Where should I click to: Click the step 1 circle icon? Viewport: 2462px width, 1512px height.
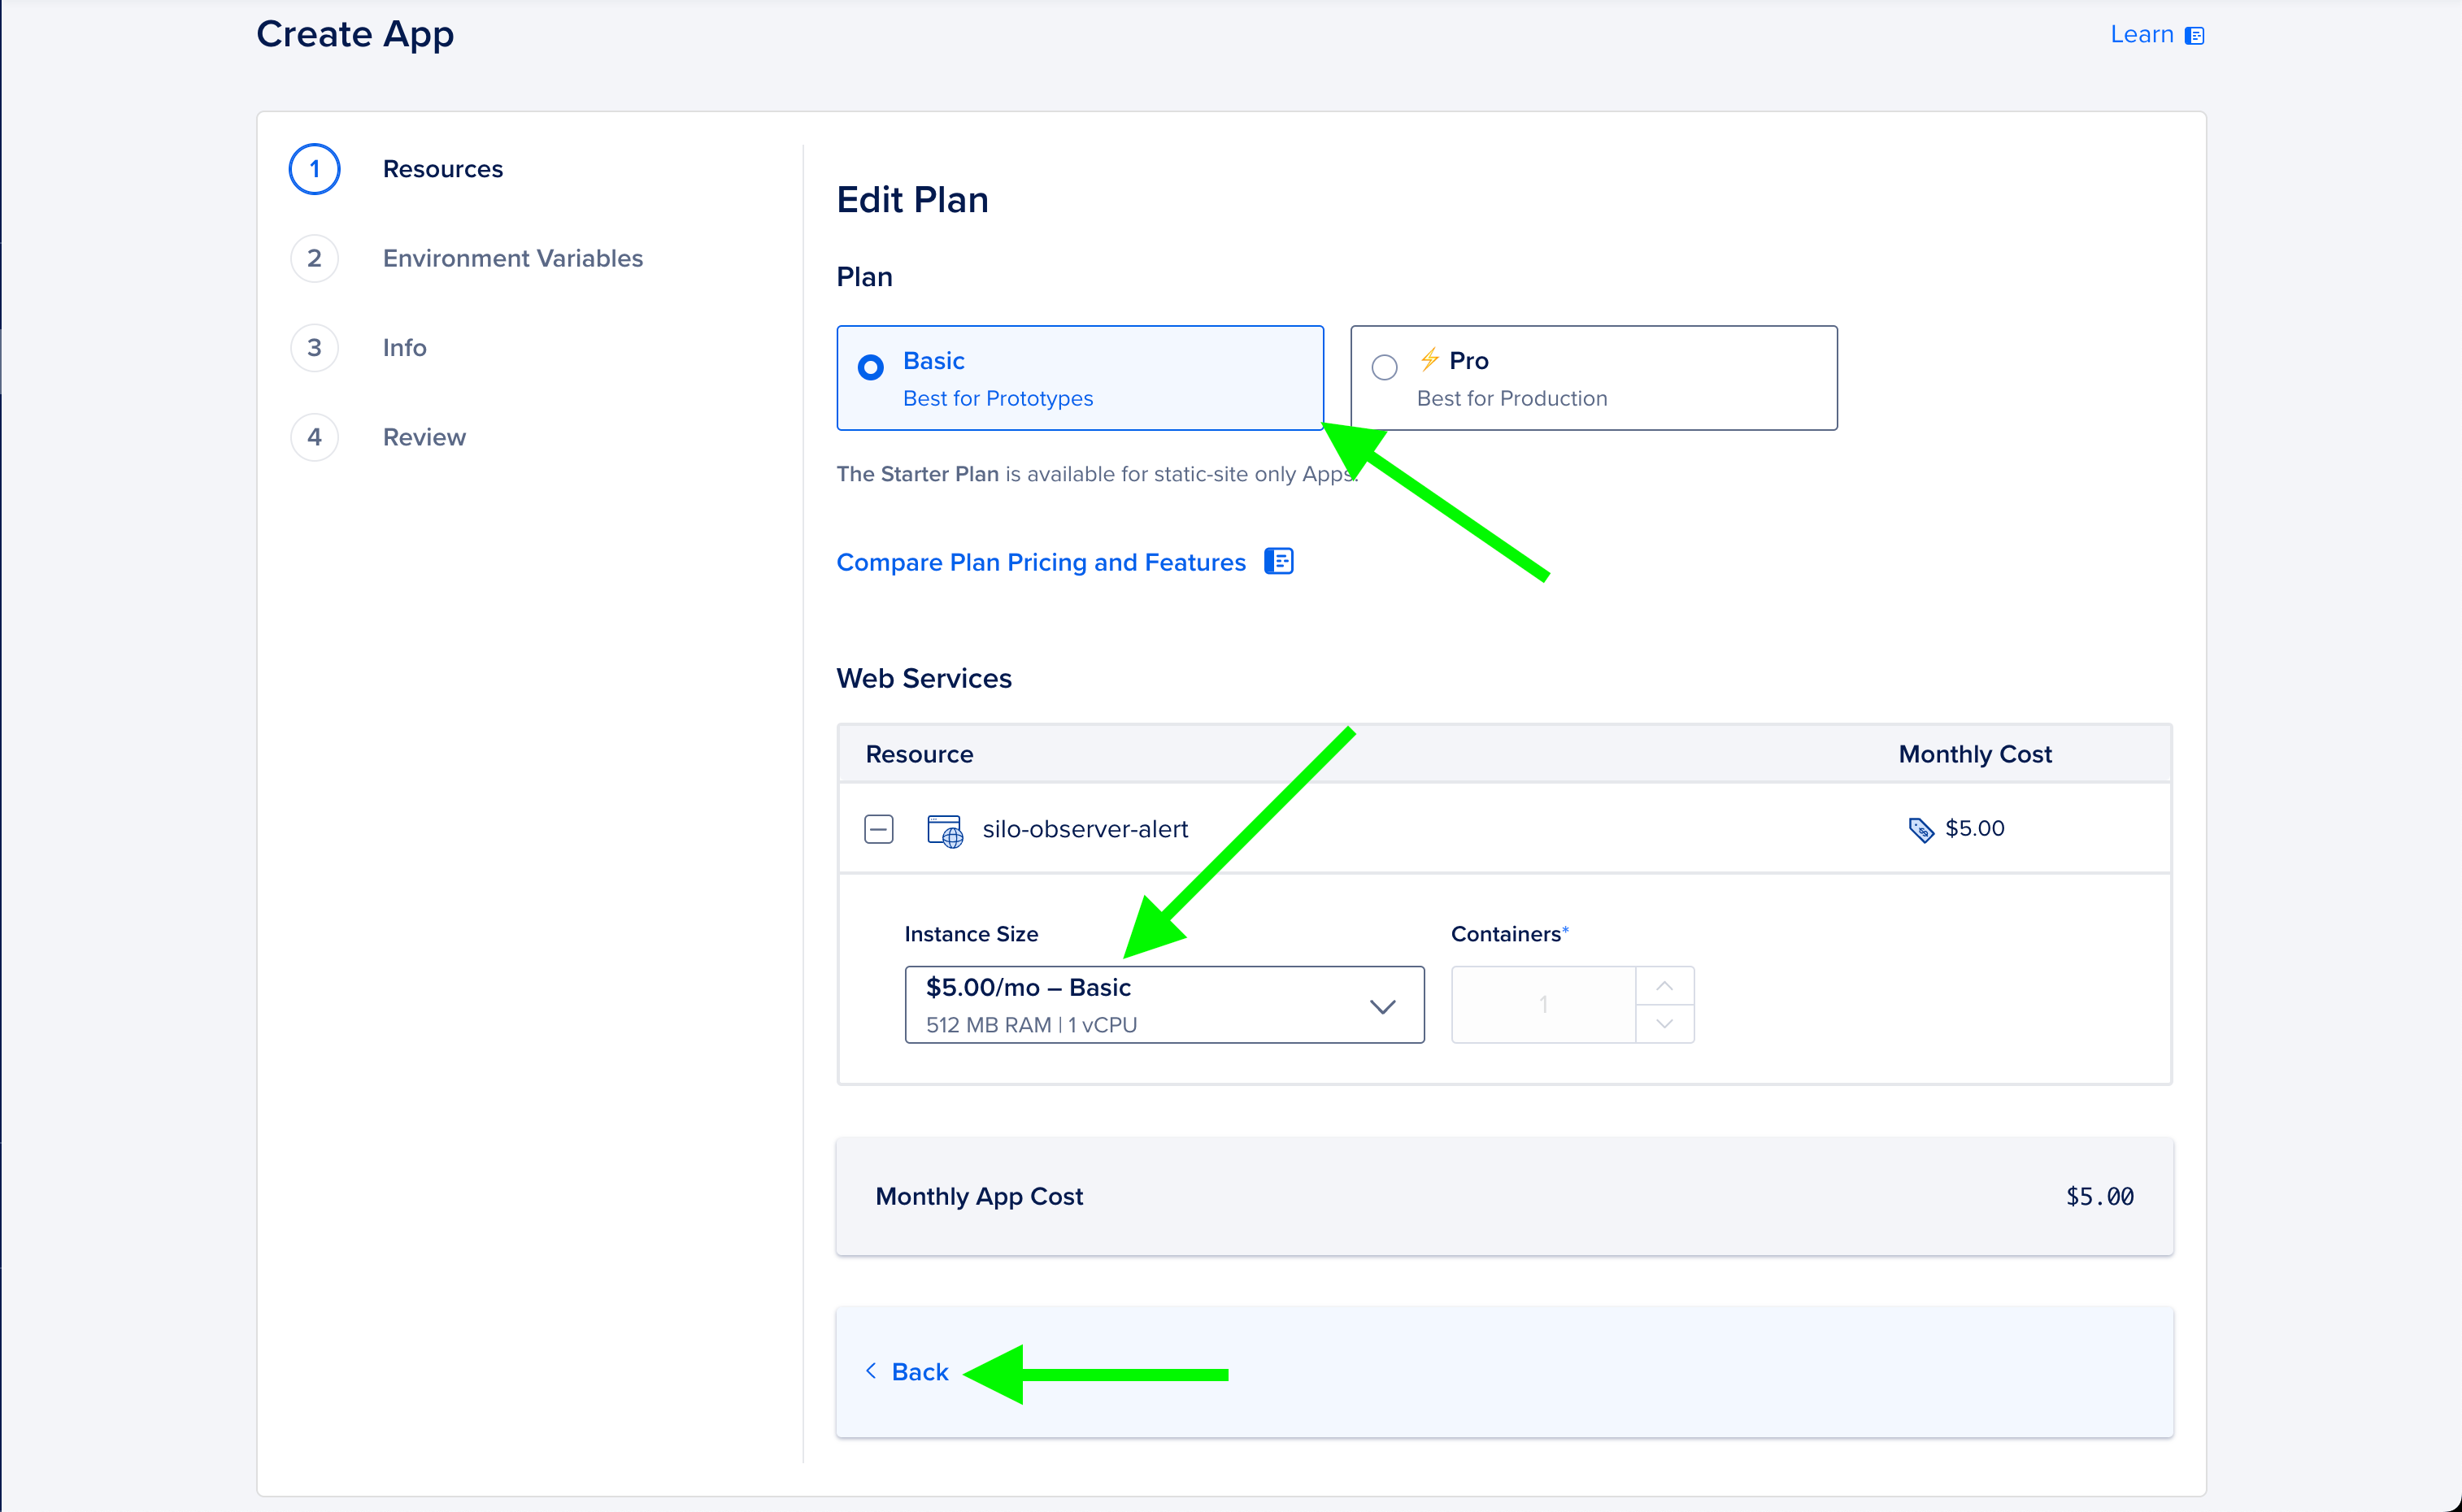pos(314,169)
